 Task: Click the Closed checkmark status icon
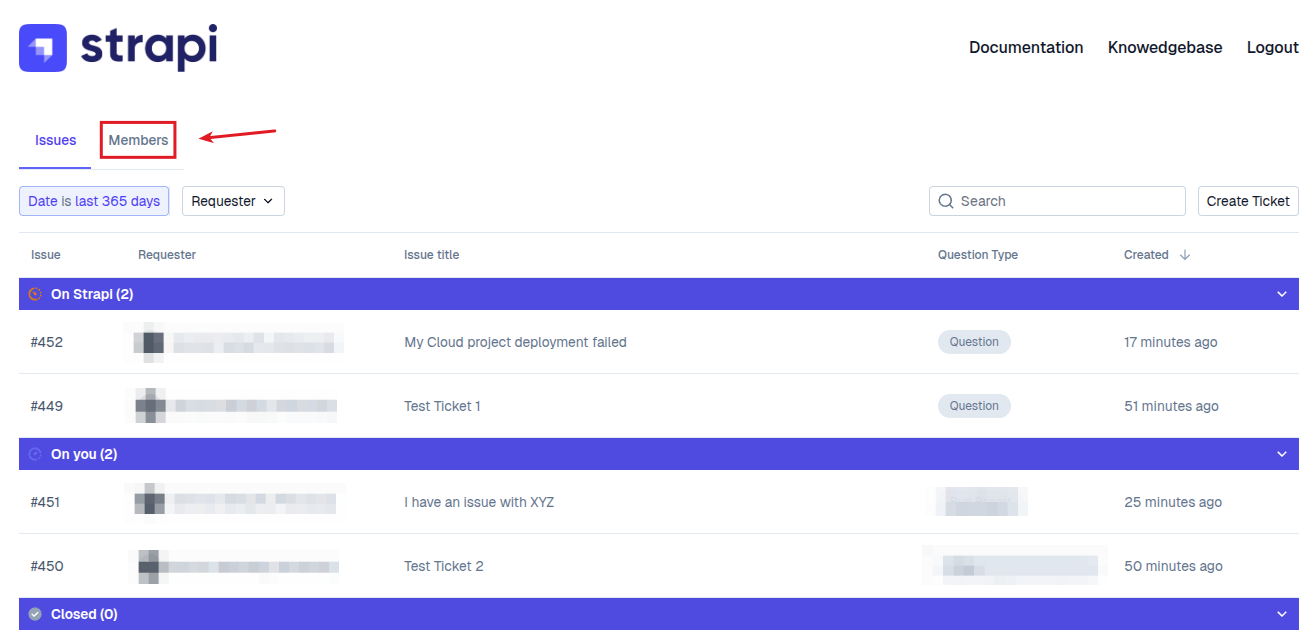(x=35, y=614)
